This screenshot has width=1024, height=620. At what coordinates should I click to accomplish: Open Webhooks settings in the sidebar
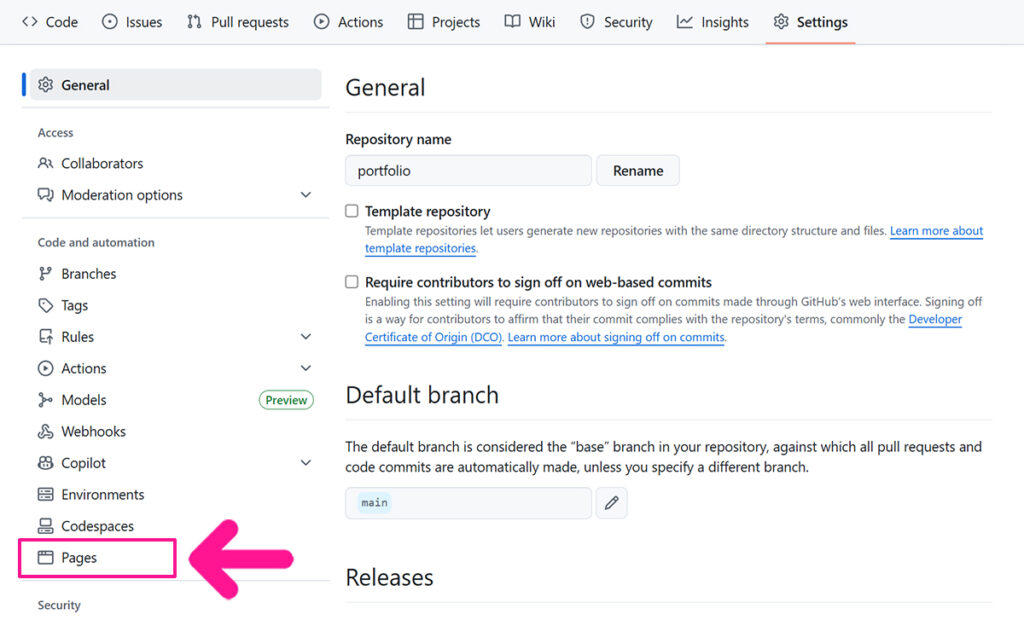(93, 432)
